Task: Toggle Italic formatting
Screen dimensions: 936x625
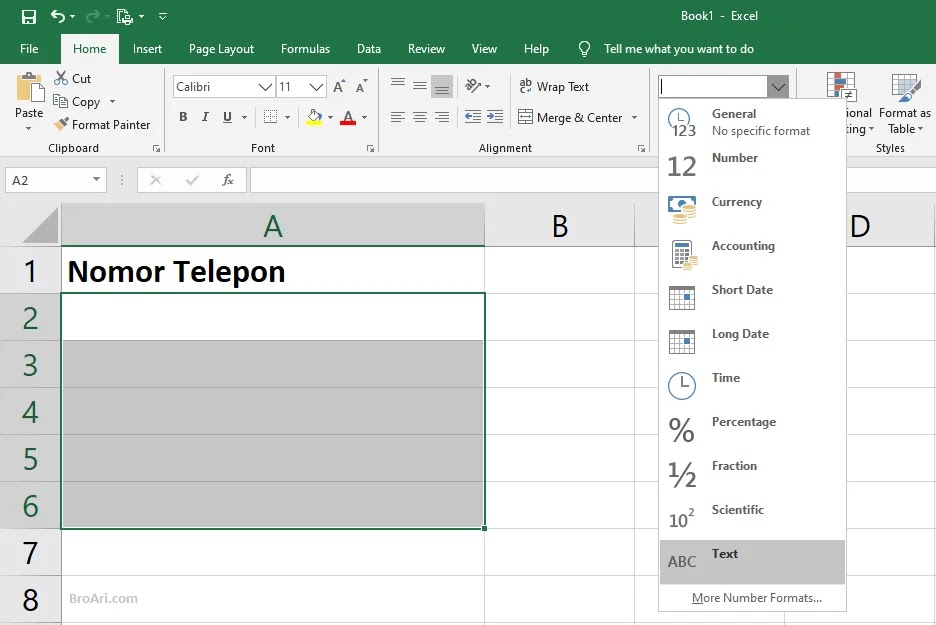Action: 205,117
